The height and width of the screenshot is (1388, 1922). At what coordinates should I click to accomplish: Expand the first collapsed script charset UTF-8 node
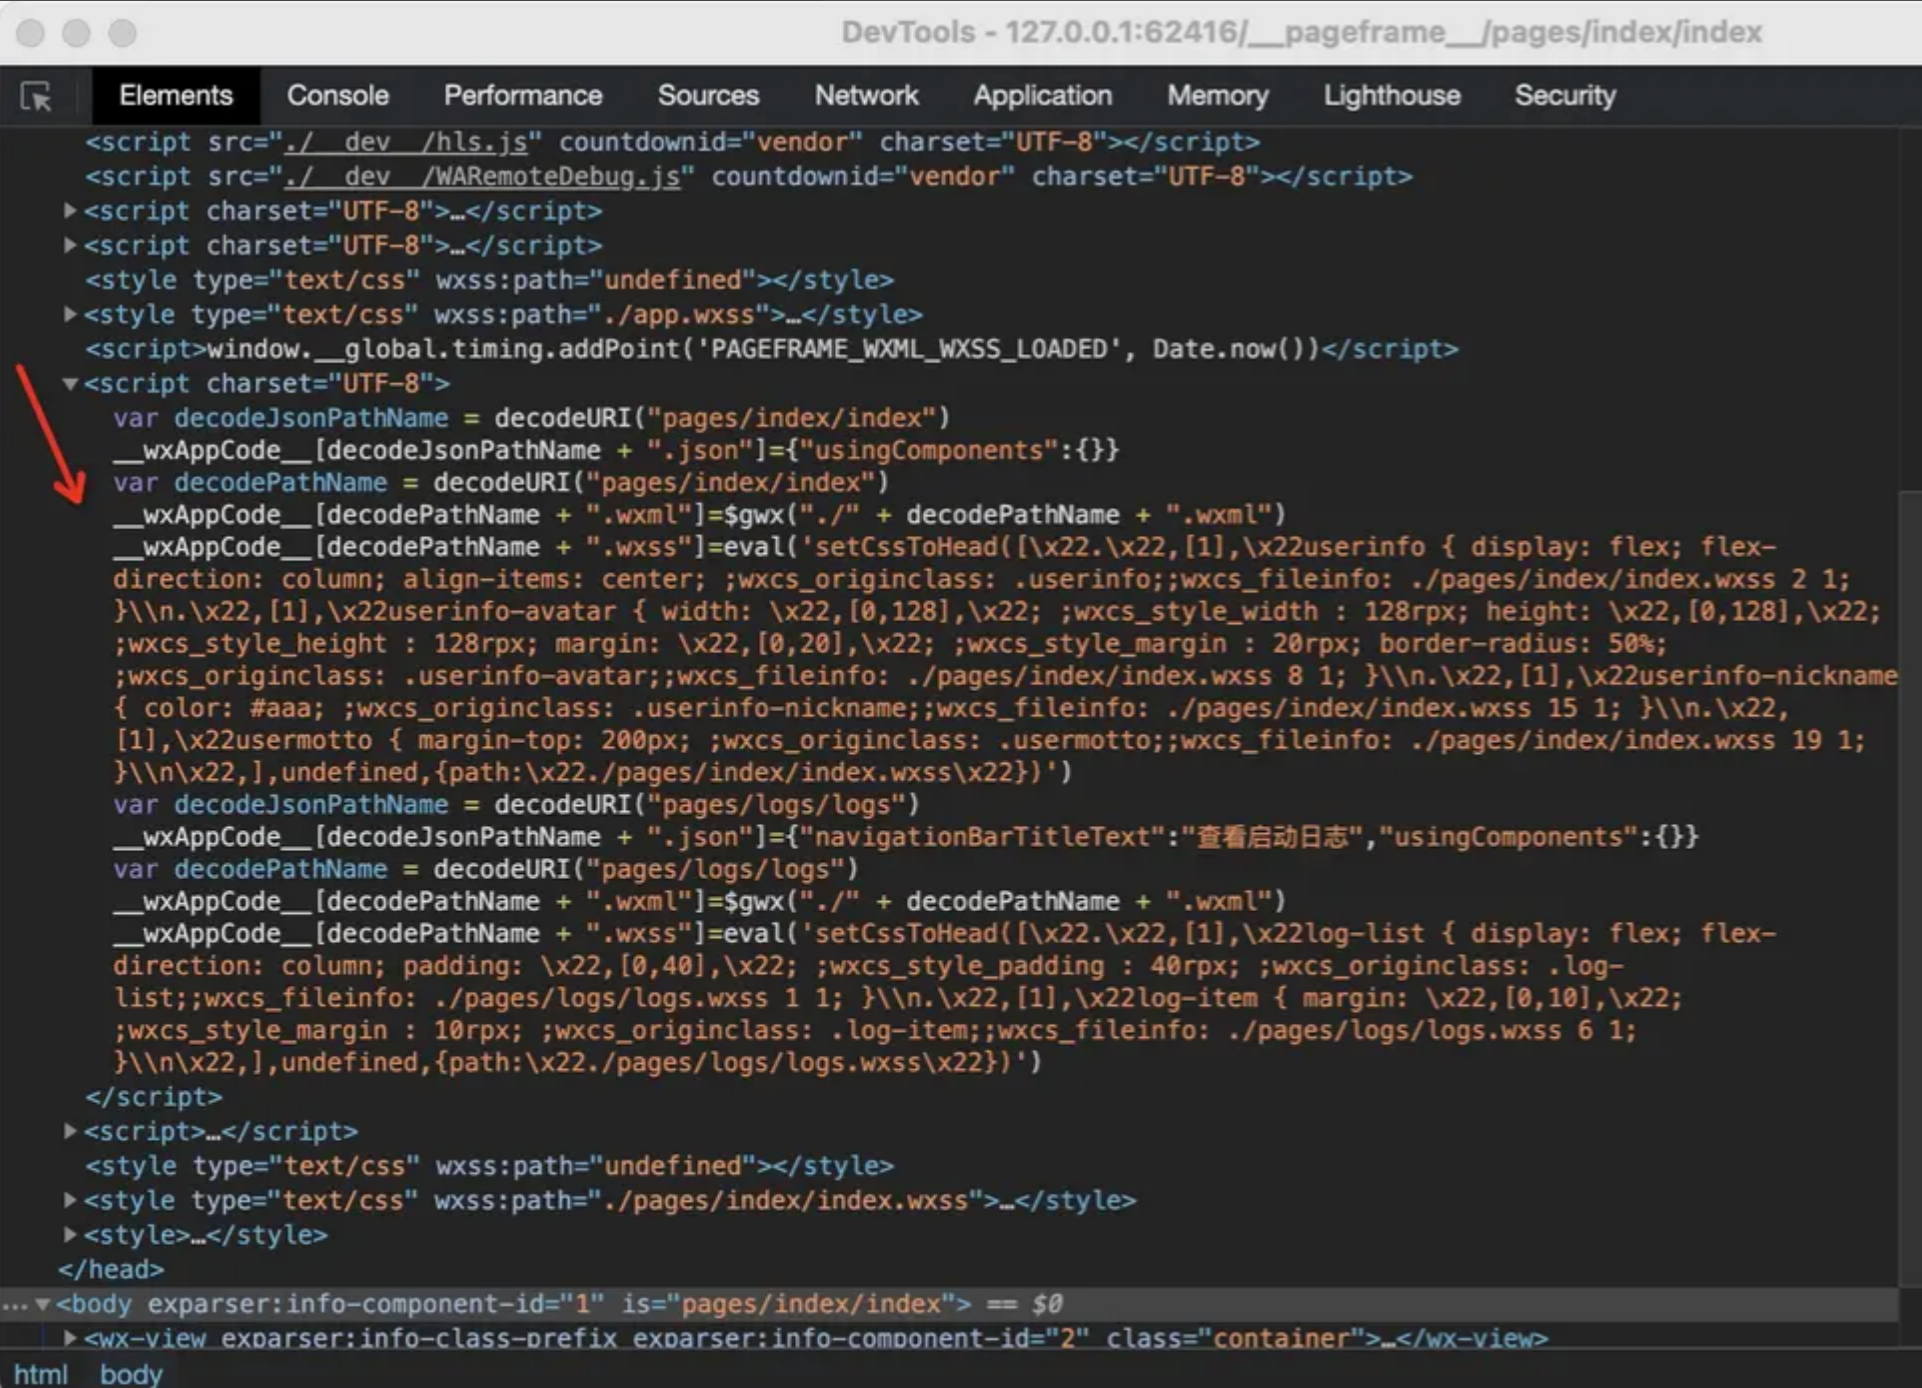pos(70,211)
